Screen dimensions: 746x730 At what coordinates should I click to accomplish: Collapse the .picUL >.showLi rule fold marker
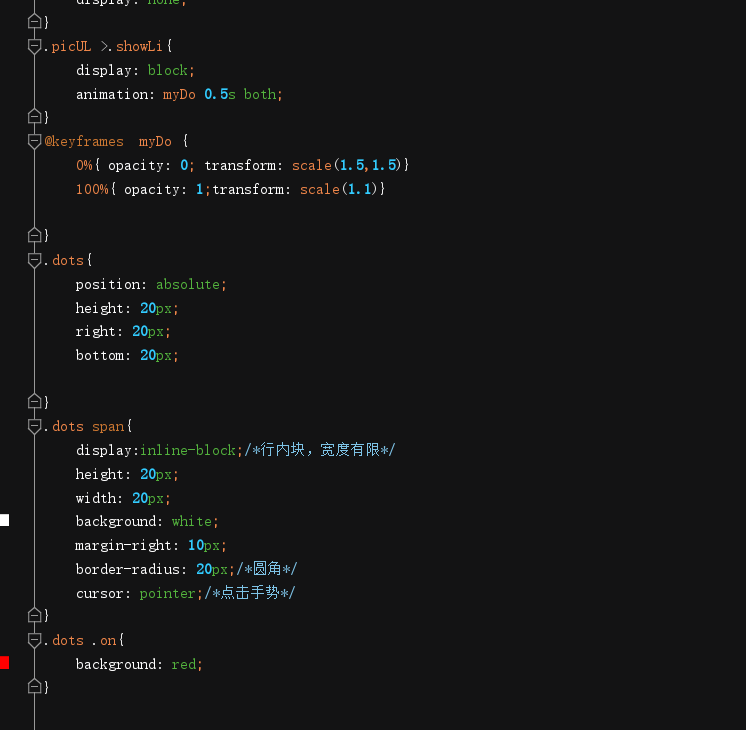click(x=34, y=46)
